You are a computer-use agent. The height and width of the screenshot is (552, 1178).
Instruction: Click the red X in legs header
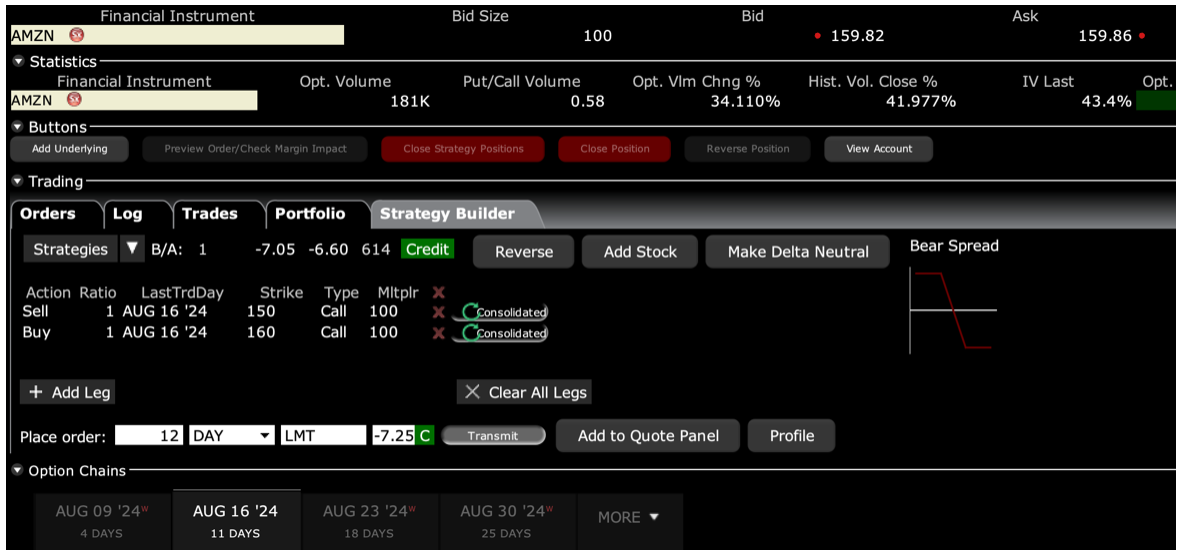click(x=438, y=292)
